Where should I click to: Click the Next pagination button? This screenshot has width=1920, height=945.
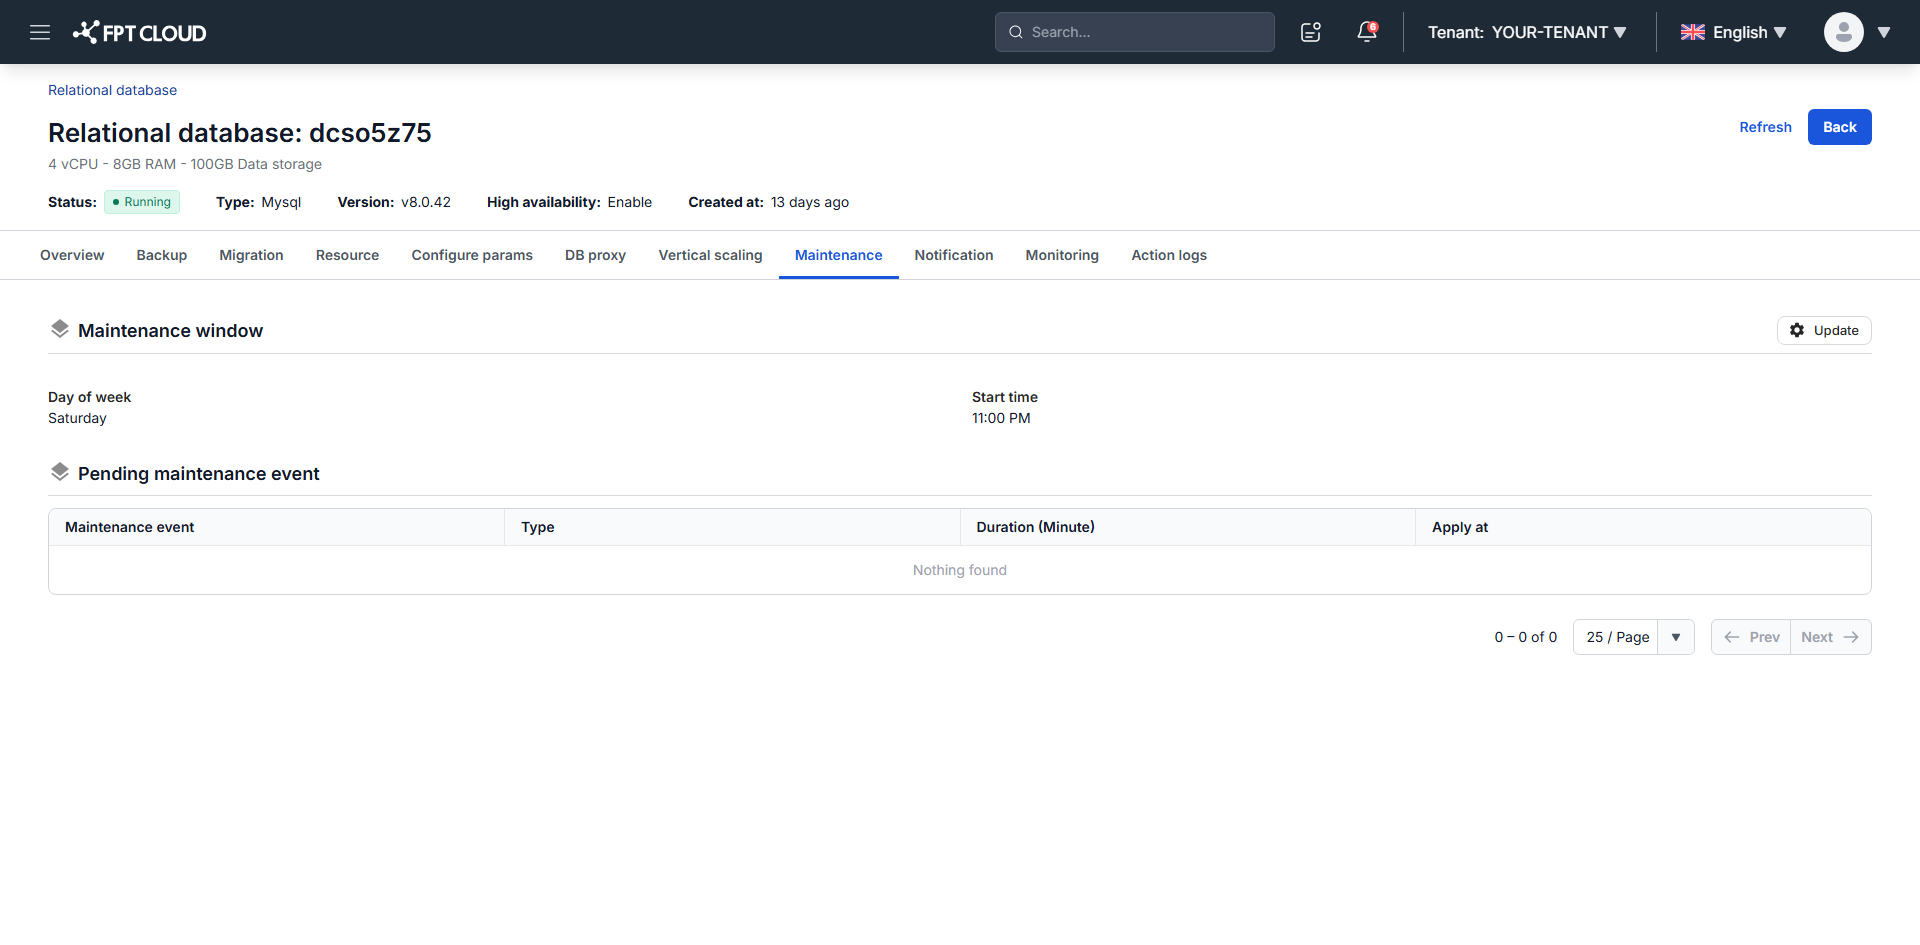pos(1830,637)
